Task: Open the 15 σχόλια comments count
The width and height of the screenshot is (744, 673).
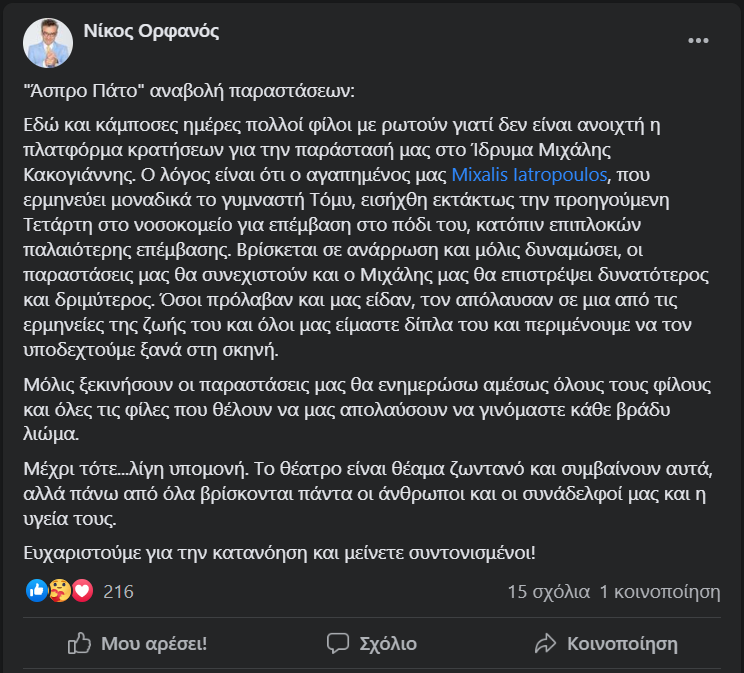Action: pos(549,592)
